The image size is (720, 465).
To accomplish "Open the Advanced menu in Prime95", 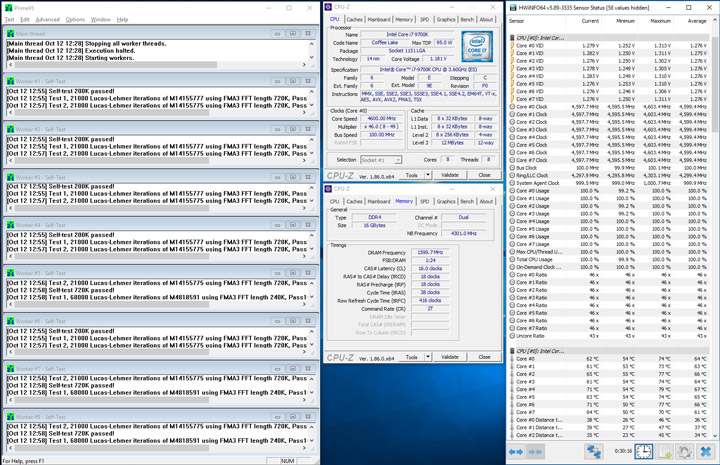I will coord(48,19).
